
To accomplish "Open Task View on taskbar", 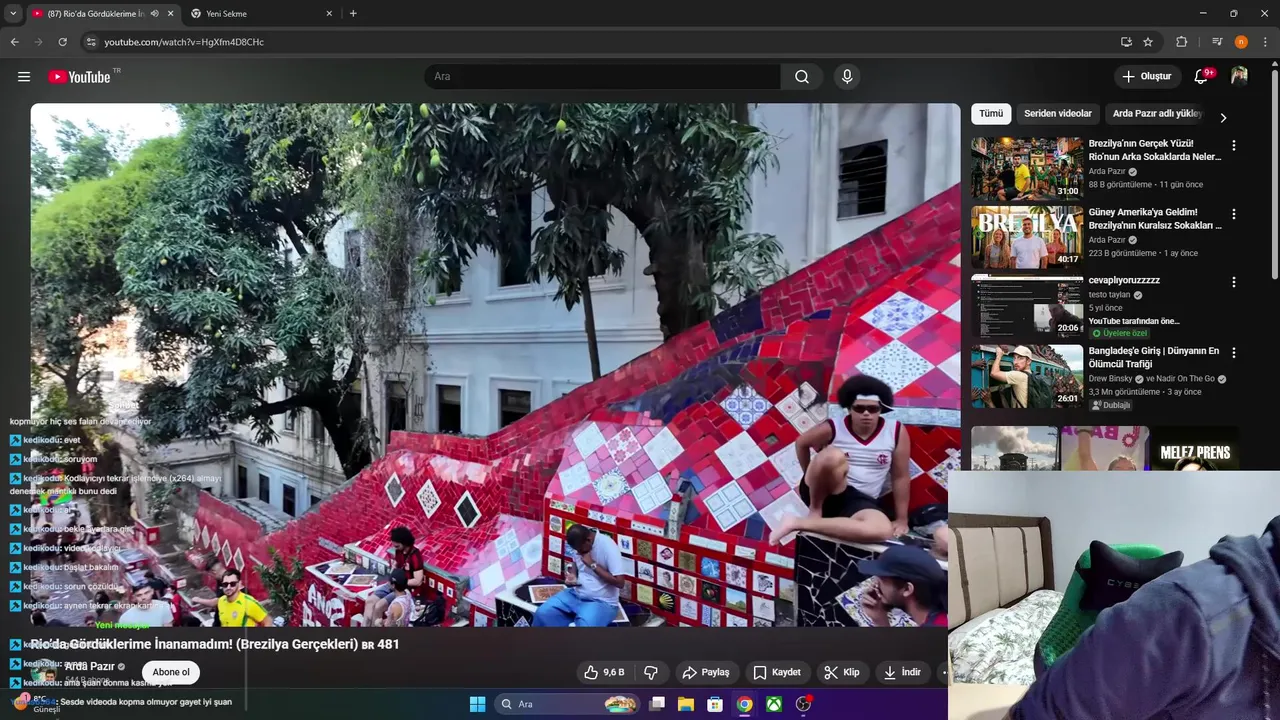I will 657,704.
